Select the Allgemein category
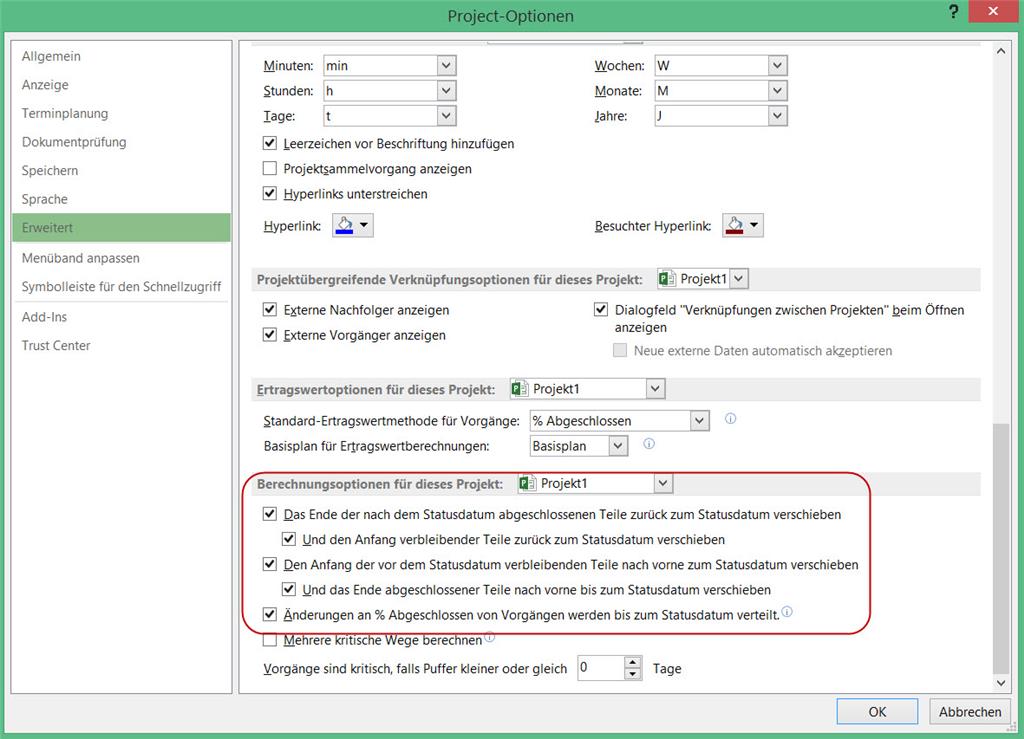 pyautogui.click(x=121, y=56)
